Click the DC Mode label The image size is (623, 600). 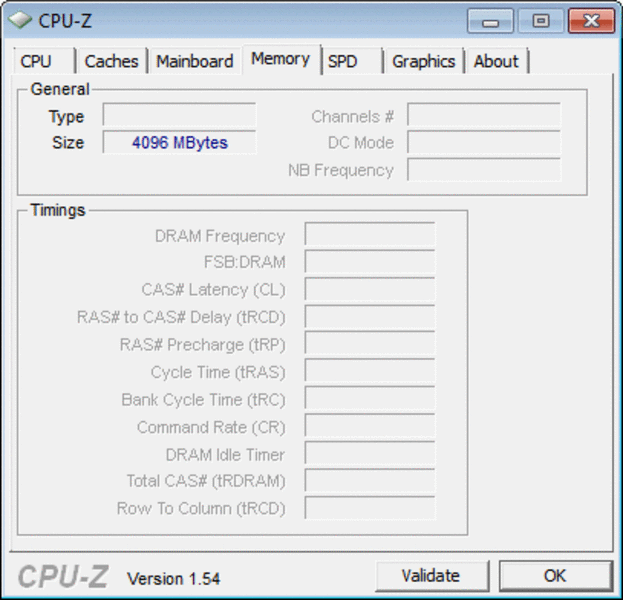361,143
